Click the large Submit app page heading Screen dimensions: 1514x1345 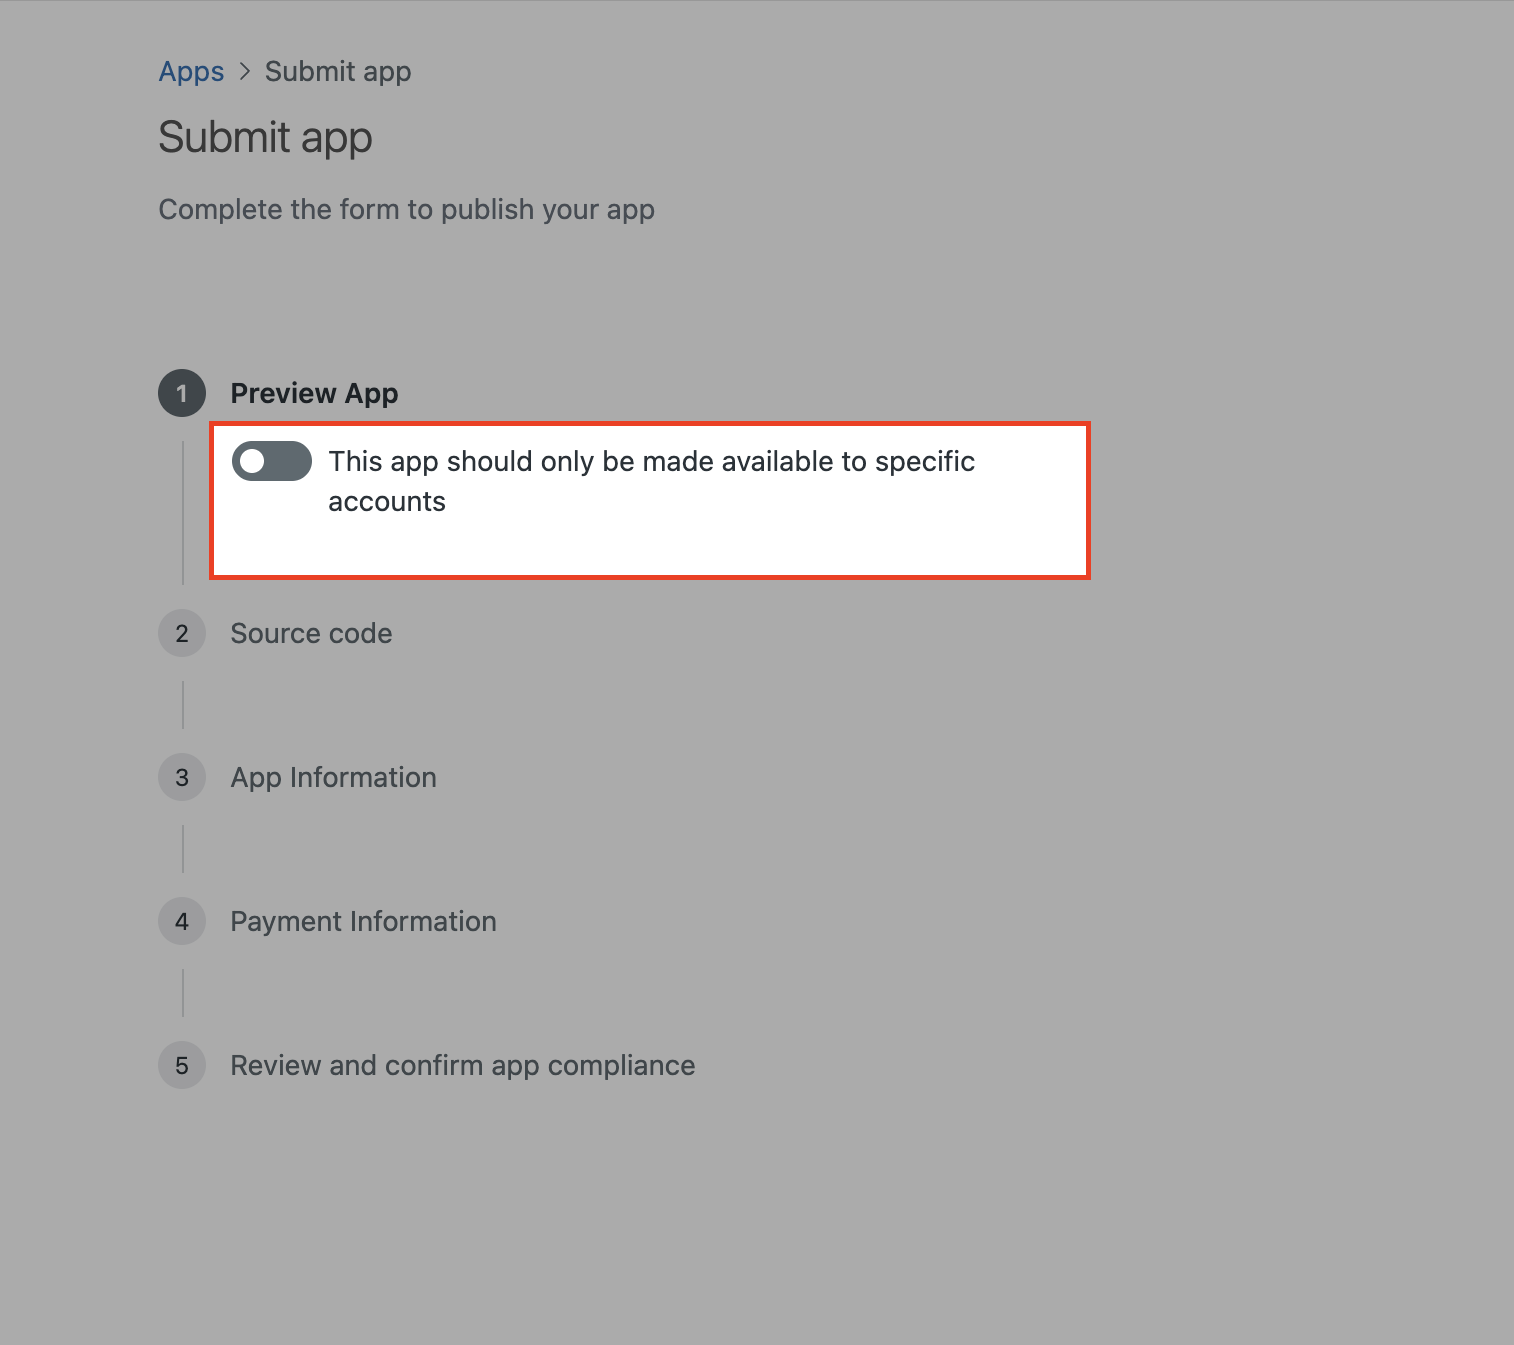(265, 137)
